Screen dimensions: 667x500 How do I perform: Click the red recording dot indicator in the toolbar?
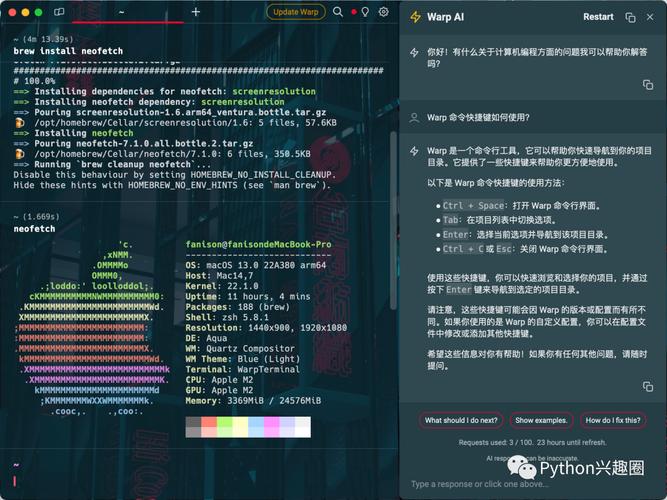[x=353, y=12]
